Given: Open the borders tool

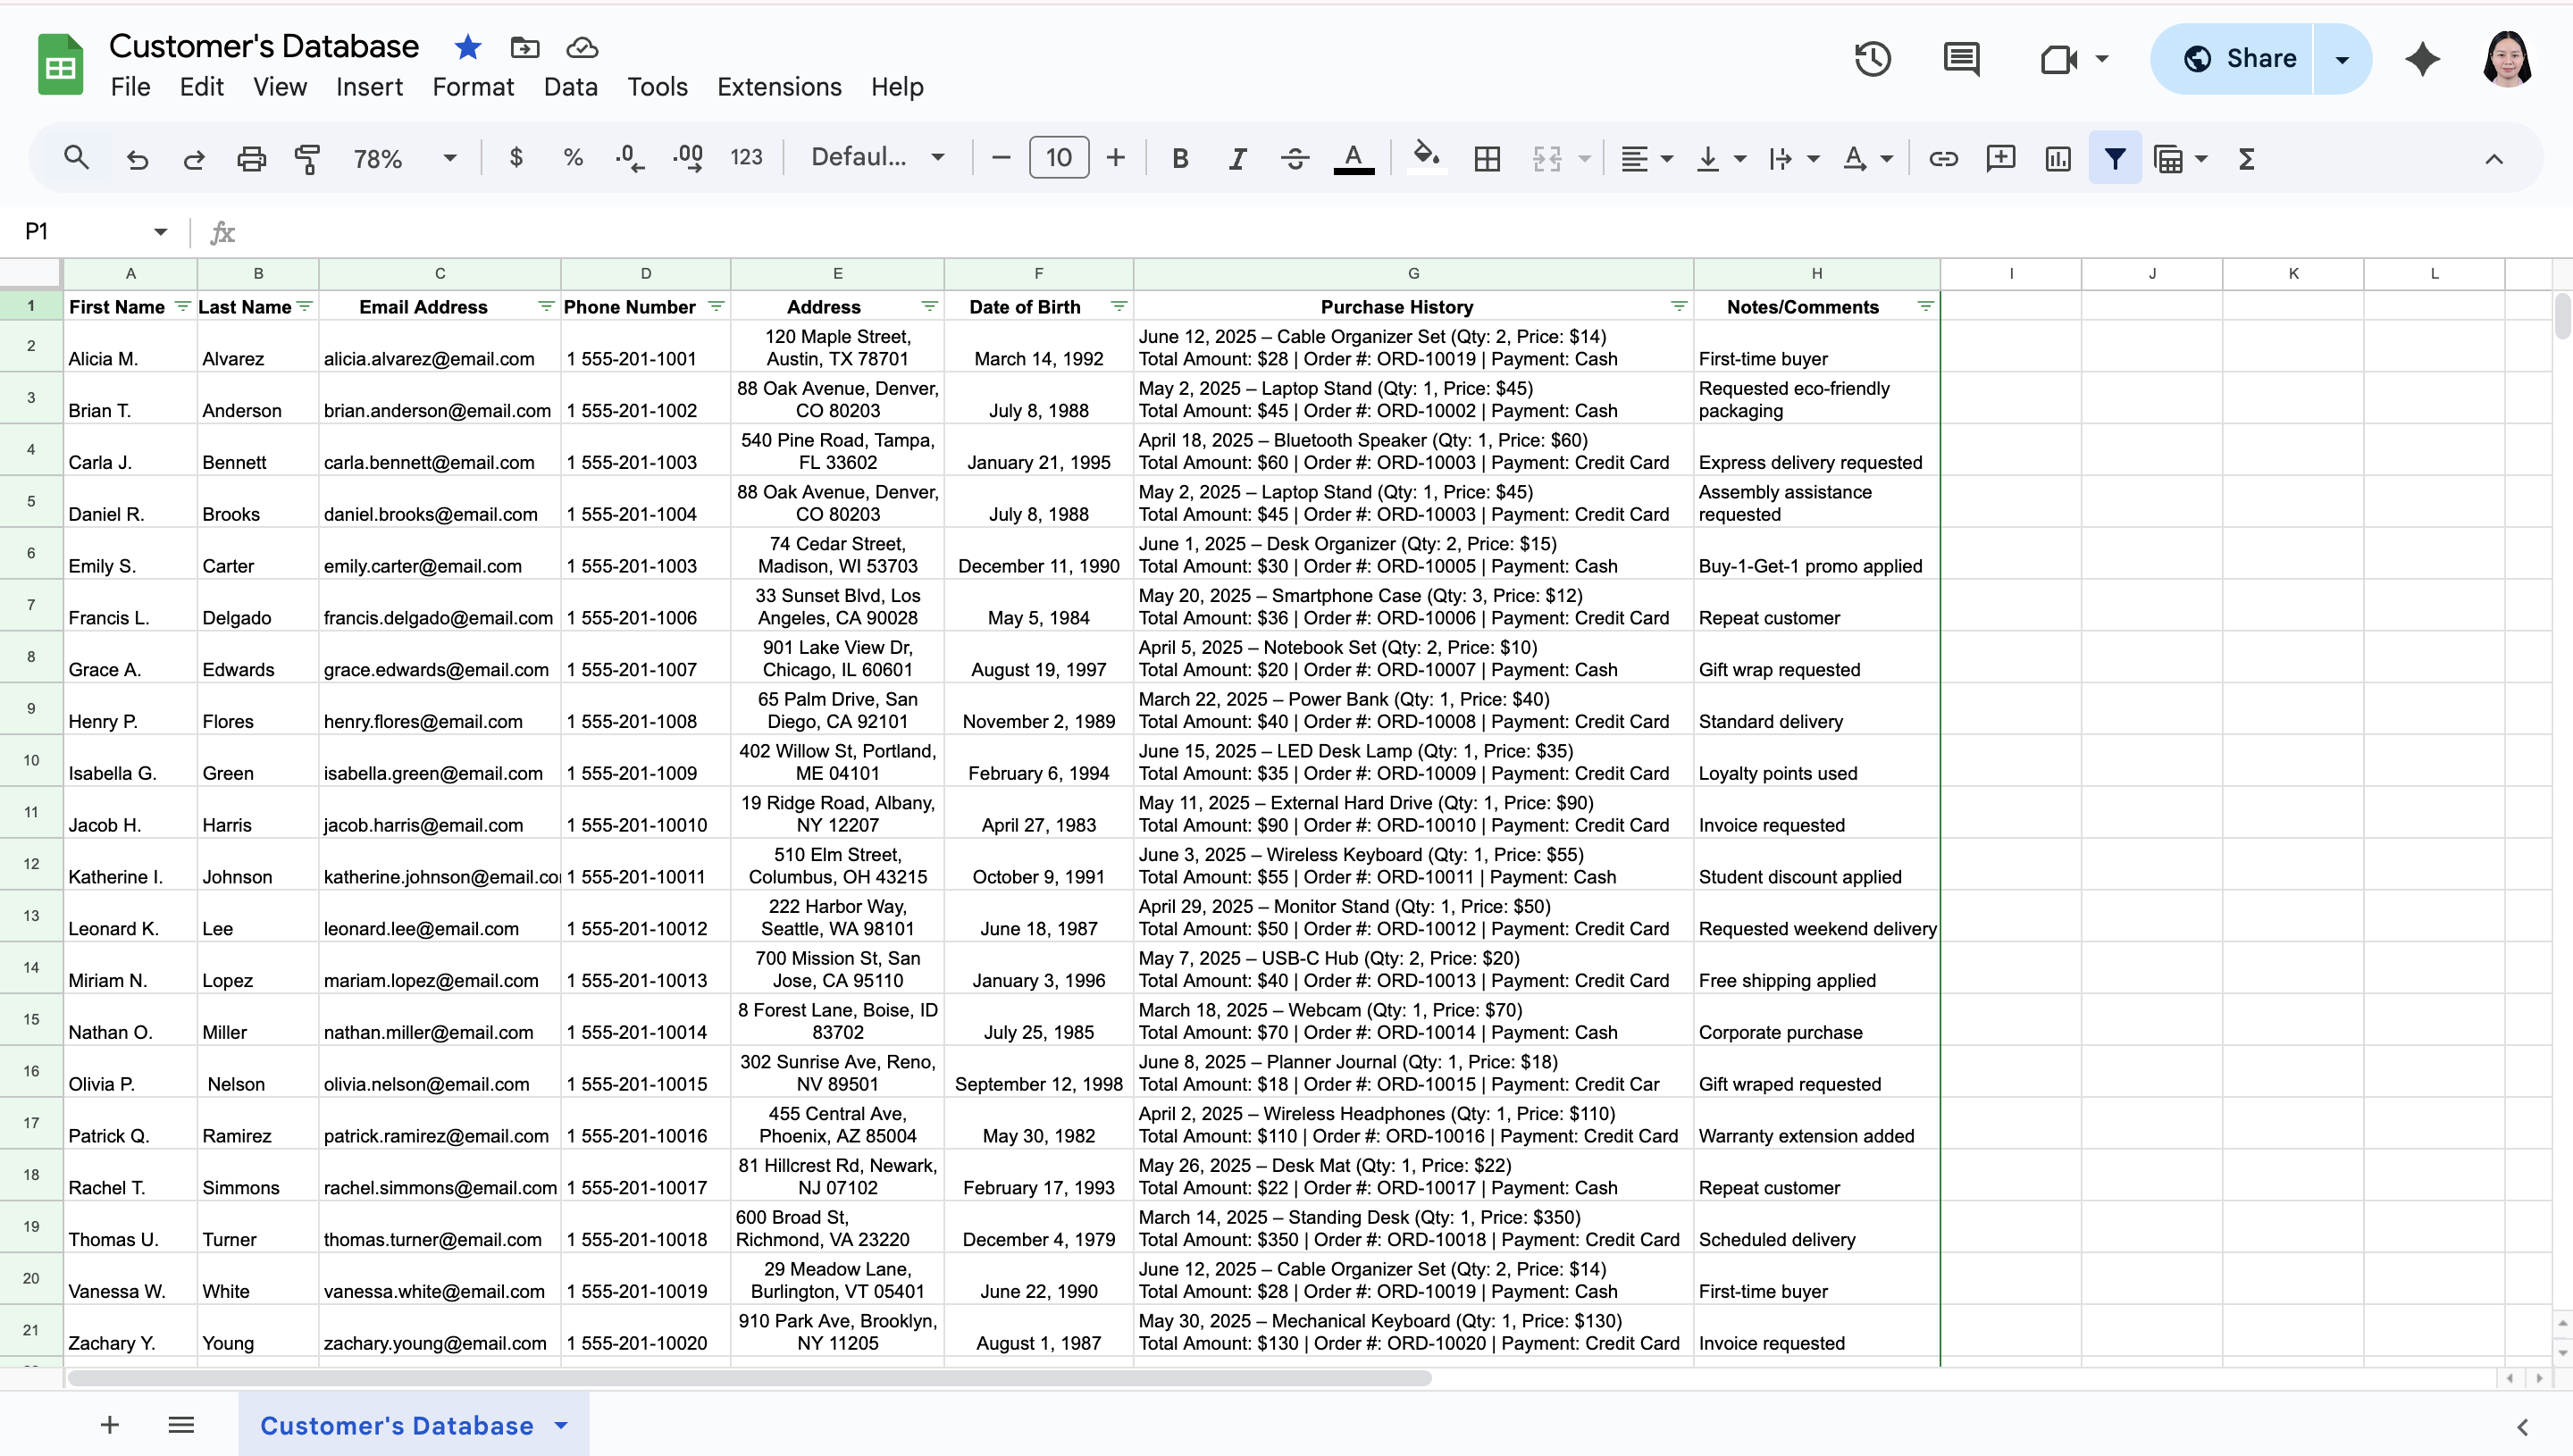Looking at the screenshot, I should coord(1487,158).
